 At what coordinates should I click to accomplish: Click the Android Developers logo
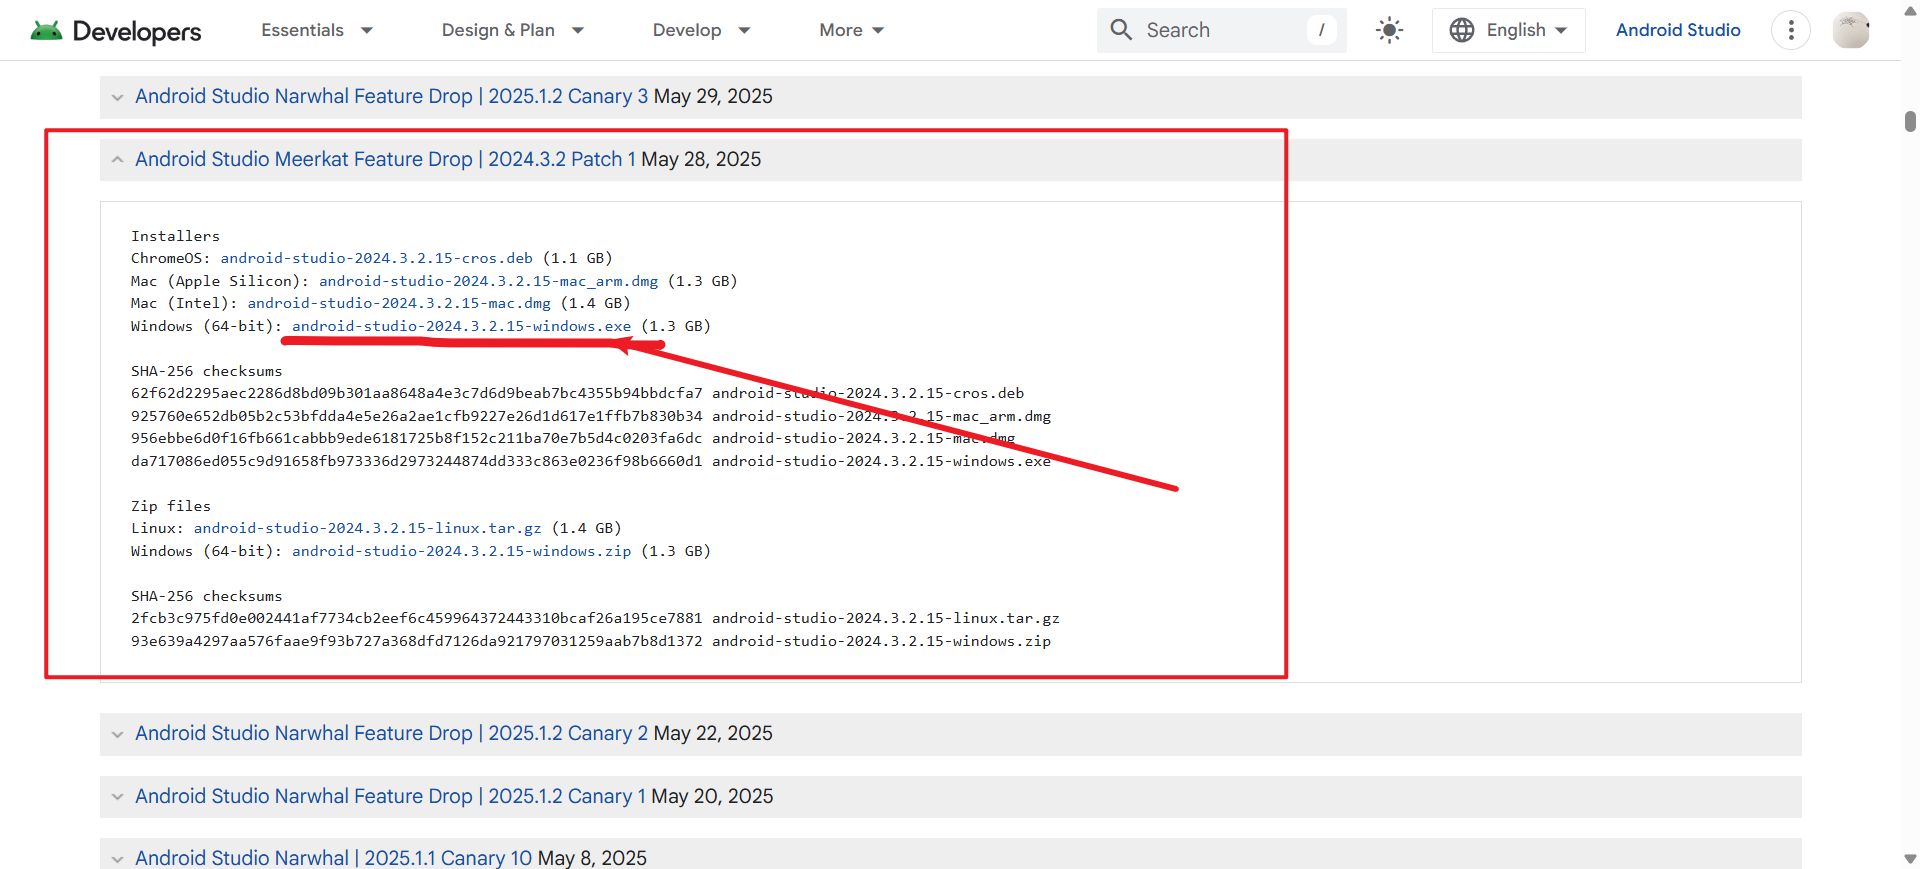[x=115, y=31]
